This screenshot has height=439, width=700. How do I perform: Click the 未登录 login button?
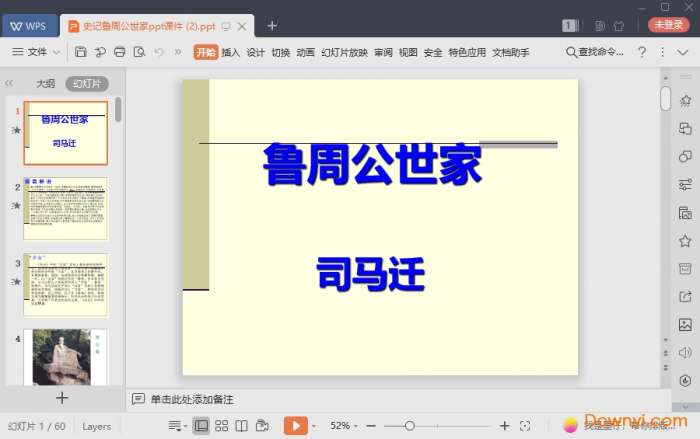coord(668,25)
